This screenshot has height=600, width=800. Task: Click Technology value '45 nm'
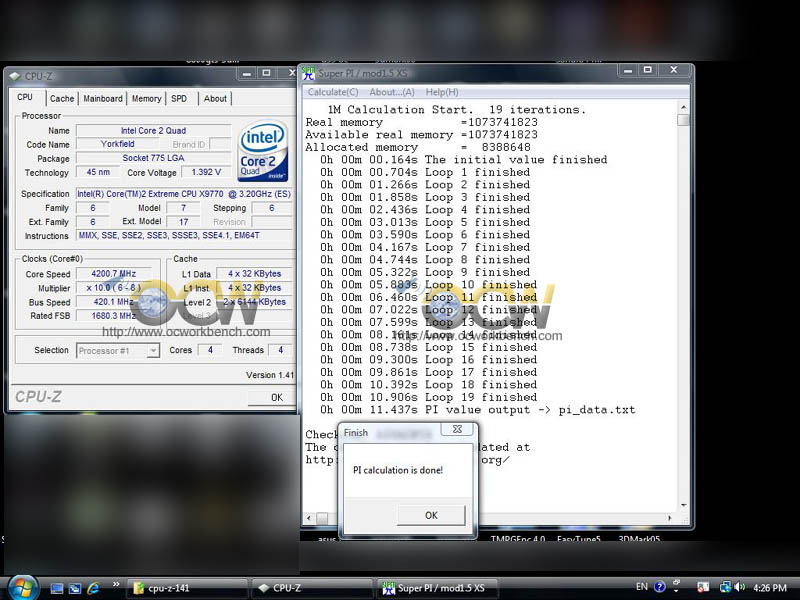point(98,172)
